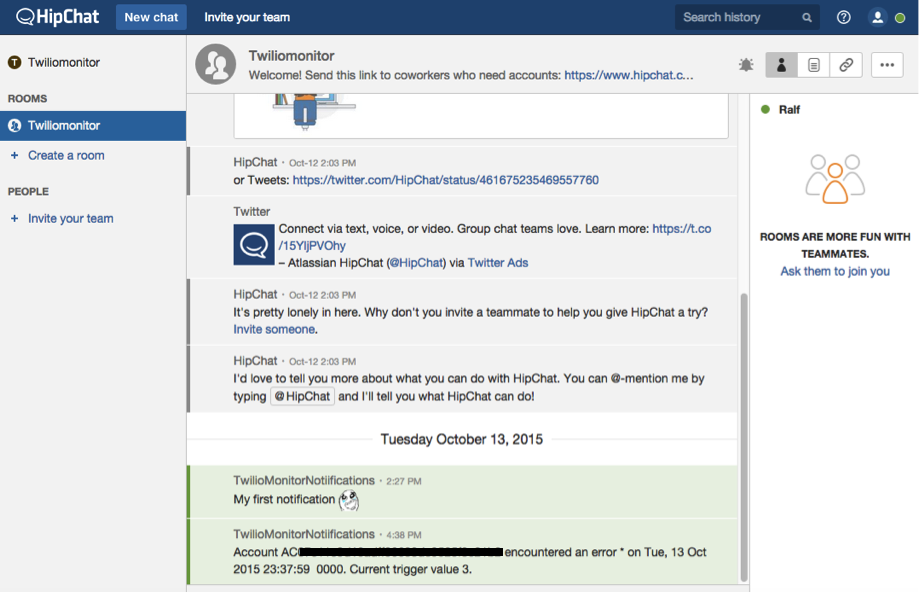The width and height of the screenshot is (919, 593).
Task: Click the chat history scrollbar
Action: pos(744,437)
